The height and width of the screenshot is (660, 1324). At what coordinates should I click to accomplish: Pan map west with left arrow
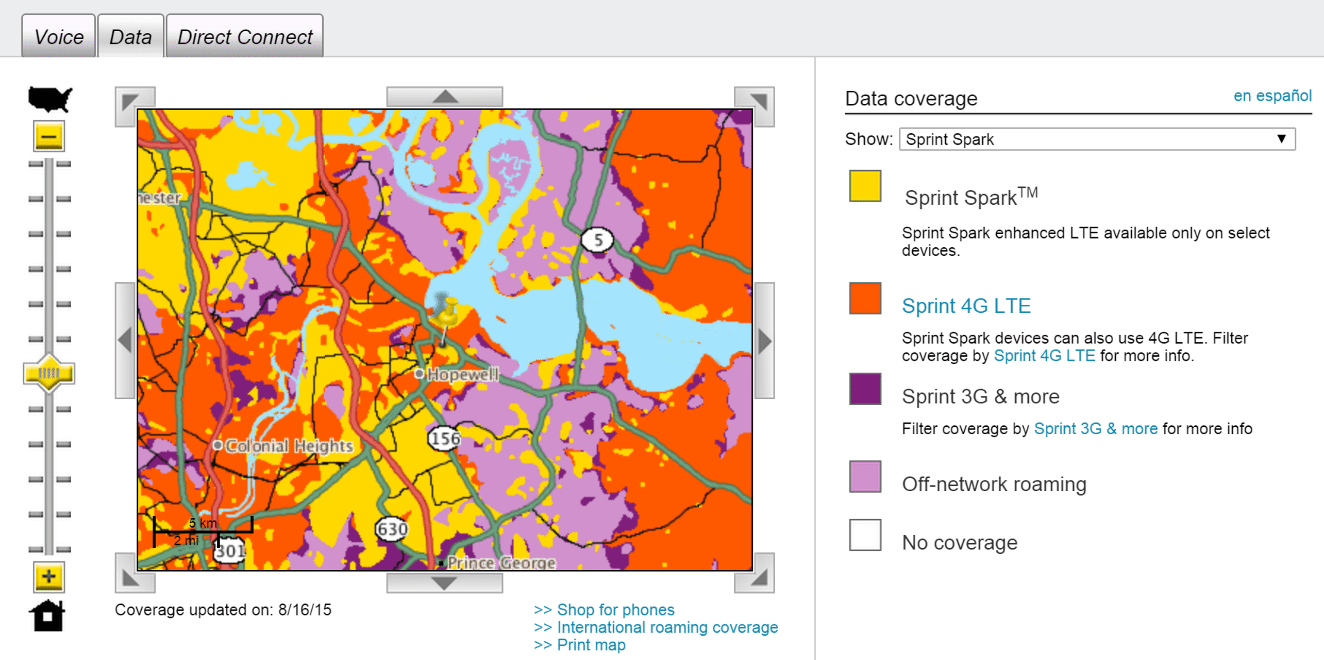(x=125, y=340)
